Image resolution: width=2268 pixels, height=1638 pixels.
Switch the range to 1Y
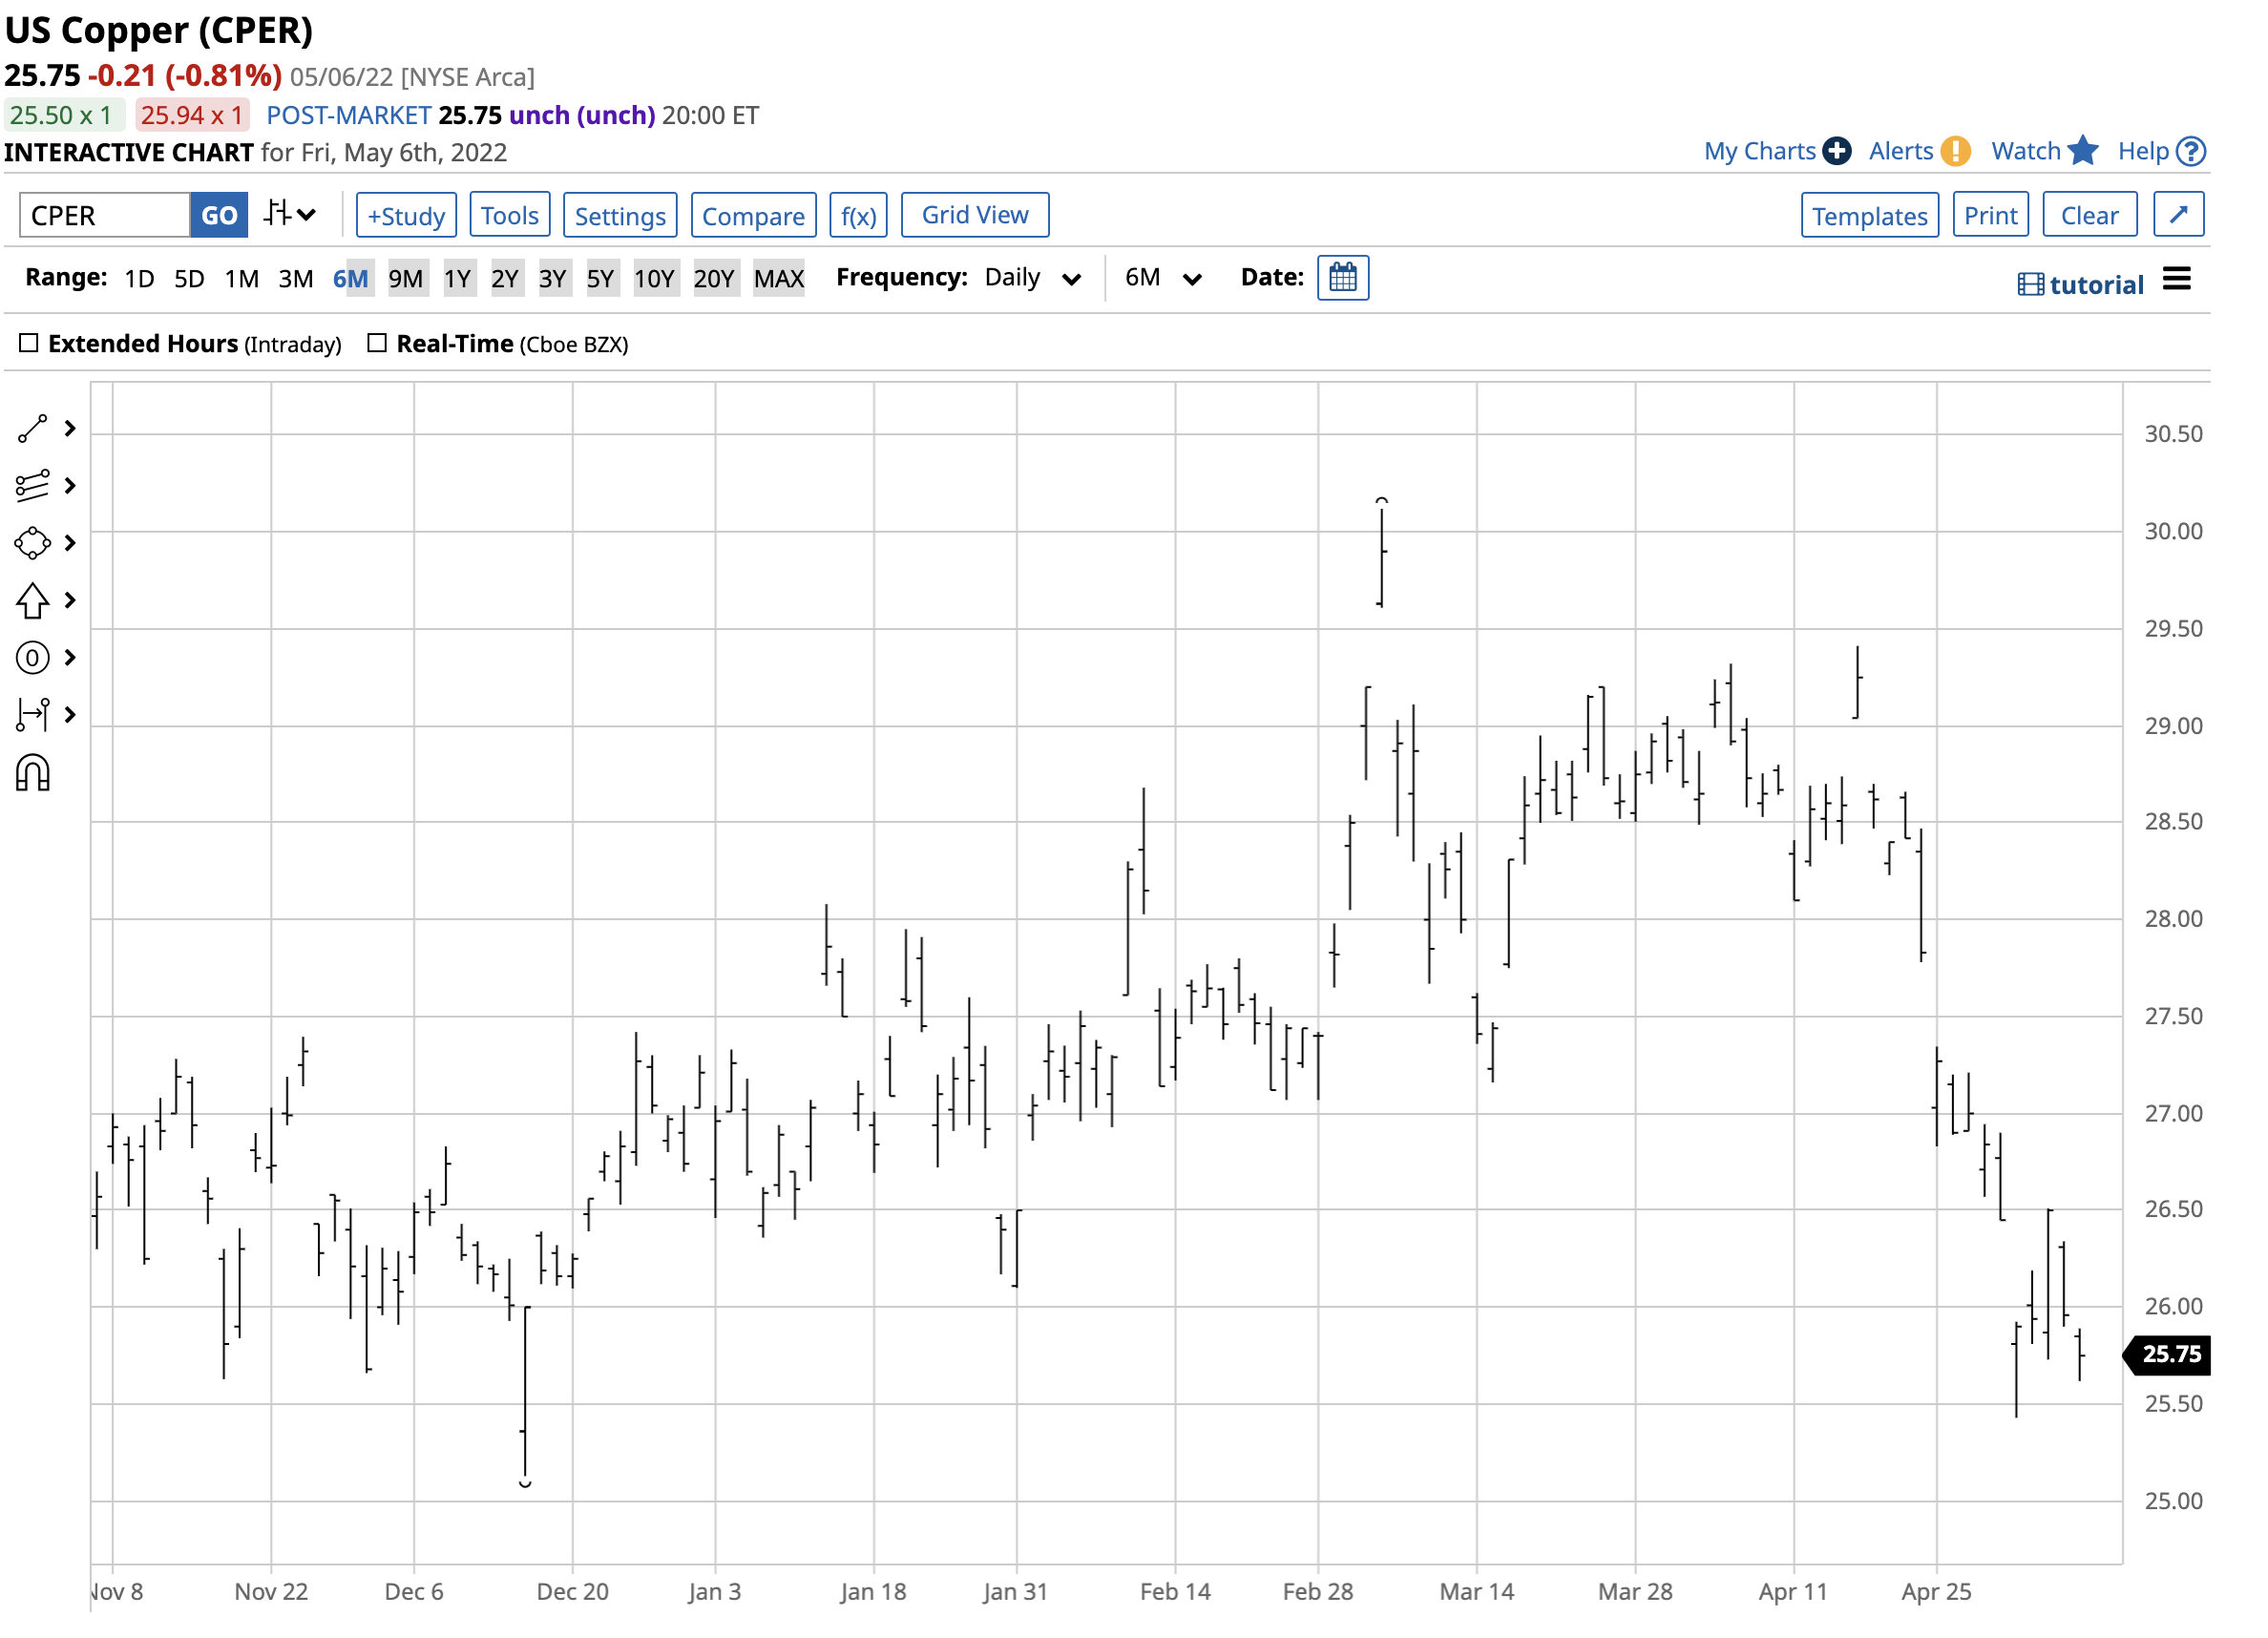coord(459,278)
